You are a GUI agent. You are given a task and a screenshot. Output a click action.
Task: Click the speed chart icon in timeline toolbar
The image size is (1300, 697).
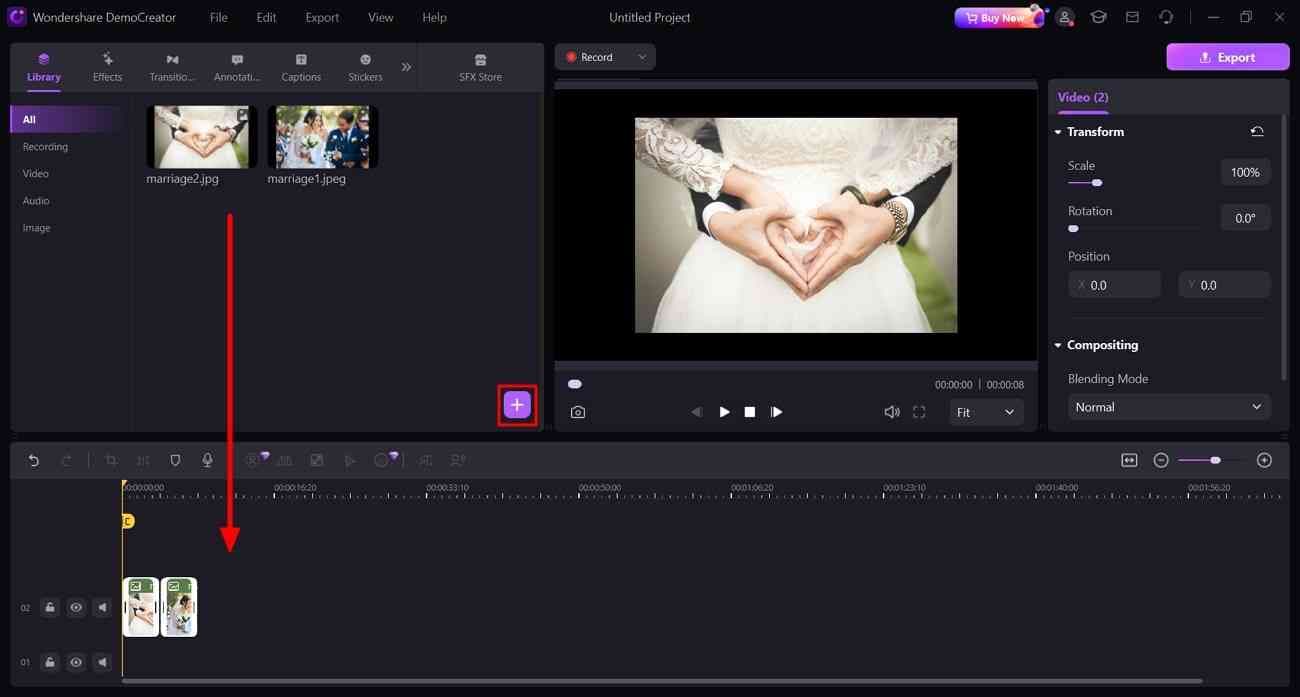pos(285,460)
